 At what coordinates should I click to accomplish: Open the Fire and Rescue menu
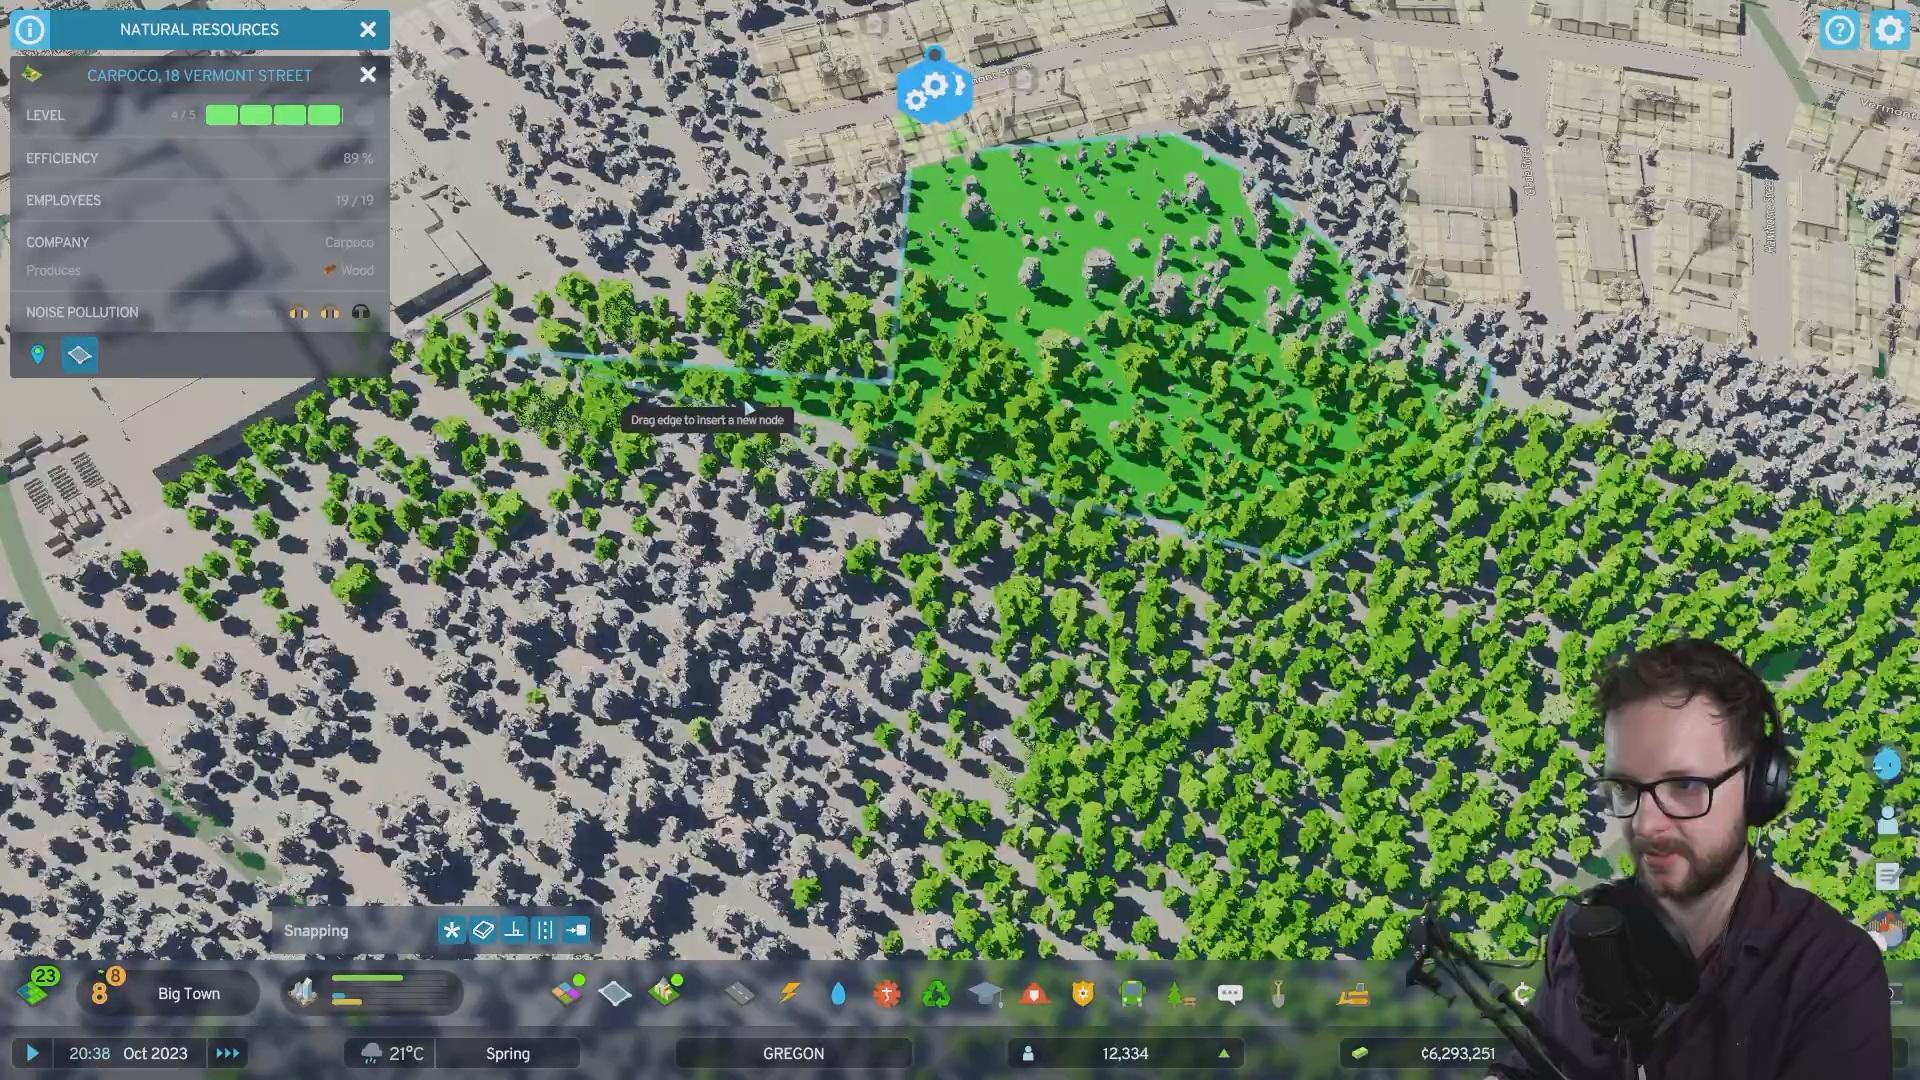tap(1034, 993)
